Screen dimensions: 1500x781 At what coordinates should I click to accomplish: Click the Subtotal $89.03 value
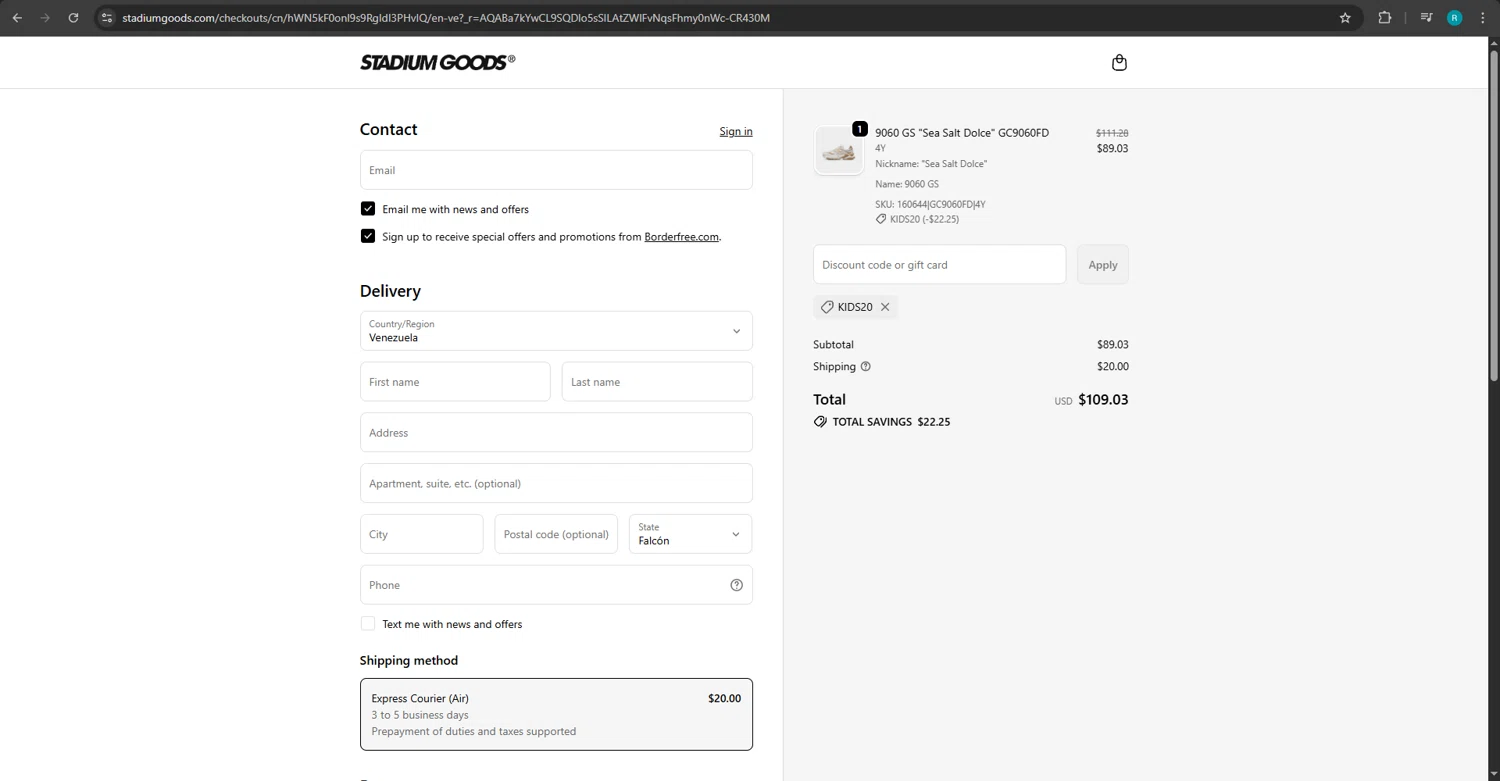(1112, 344)
